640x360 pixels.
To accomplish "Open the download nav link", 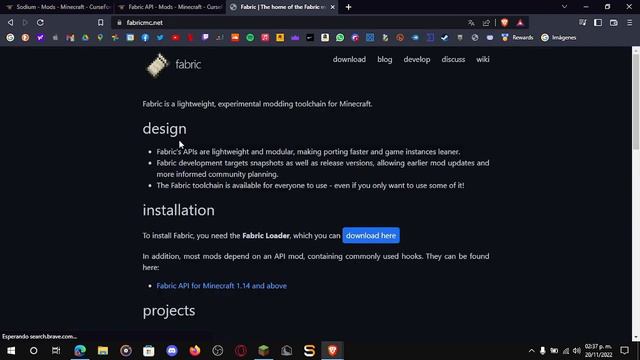I will click(x=349, y=60).
